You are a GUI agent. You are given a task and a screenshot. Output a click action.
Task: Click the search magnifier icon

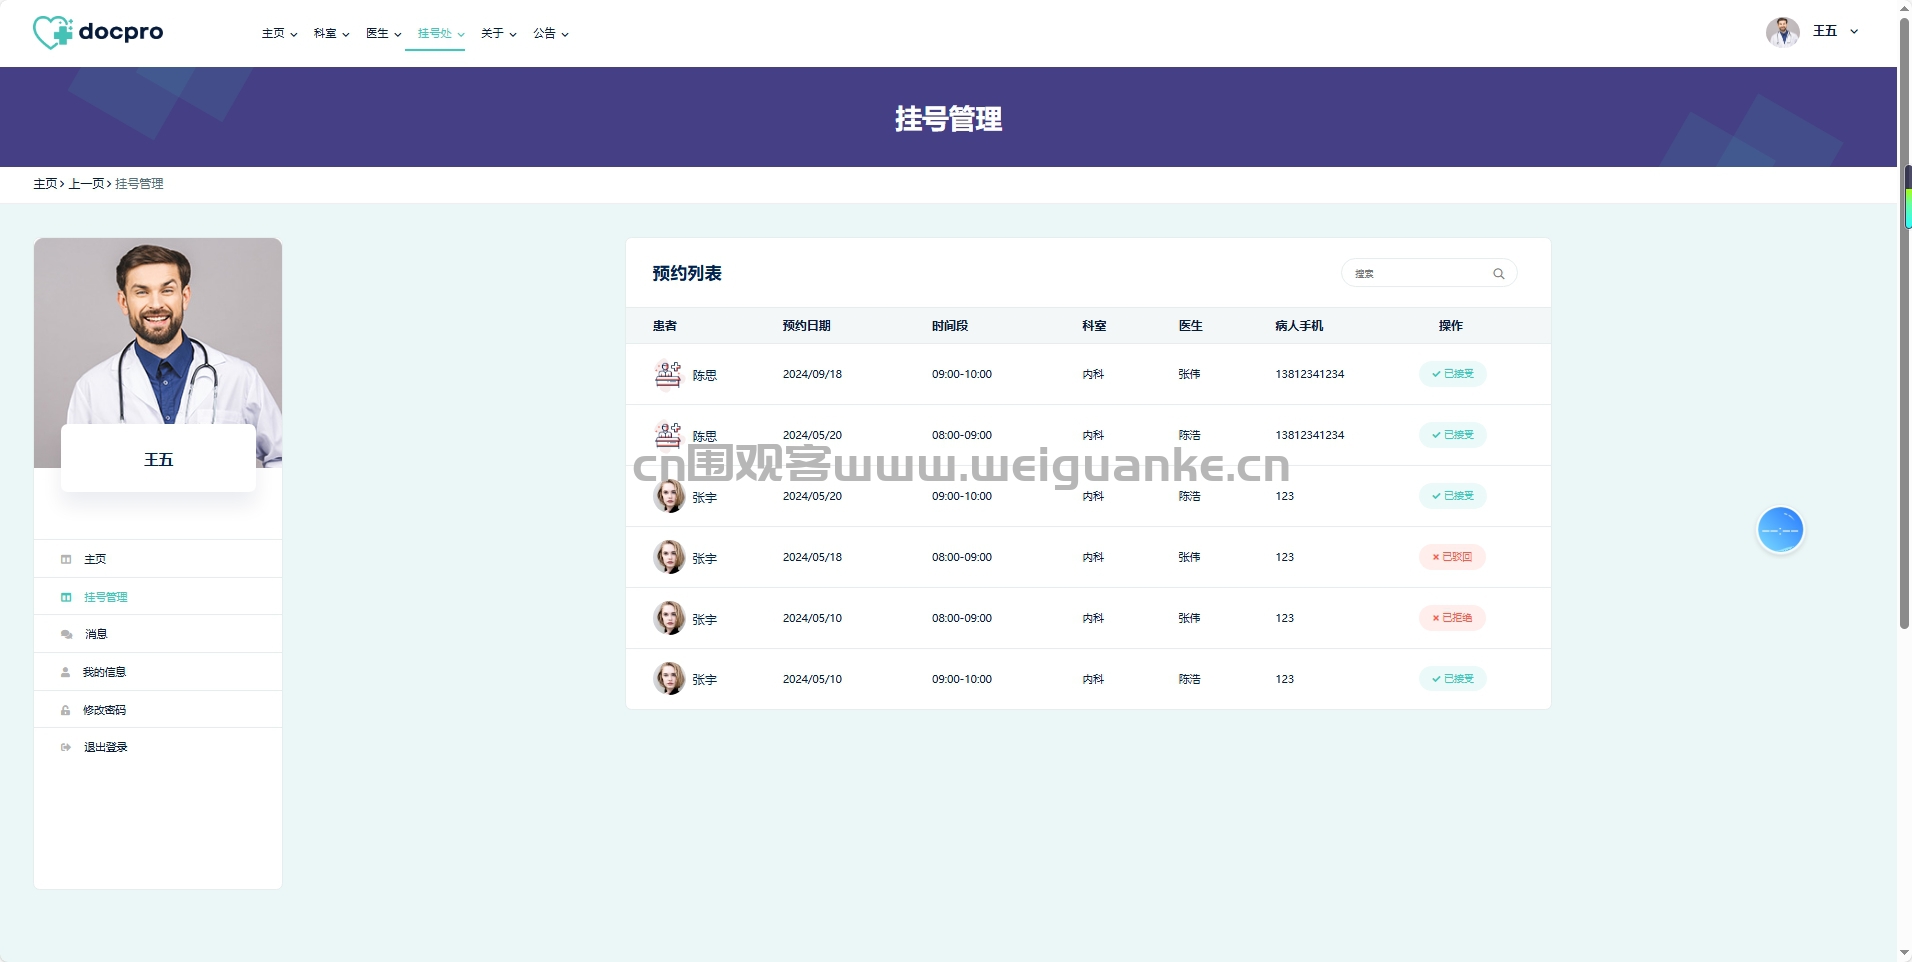(x=1498, y=274)
